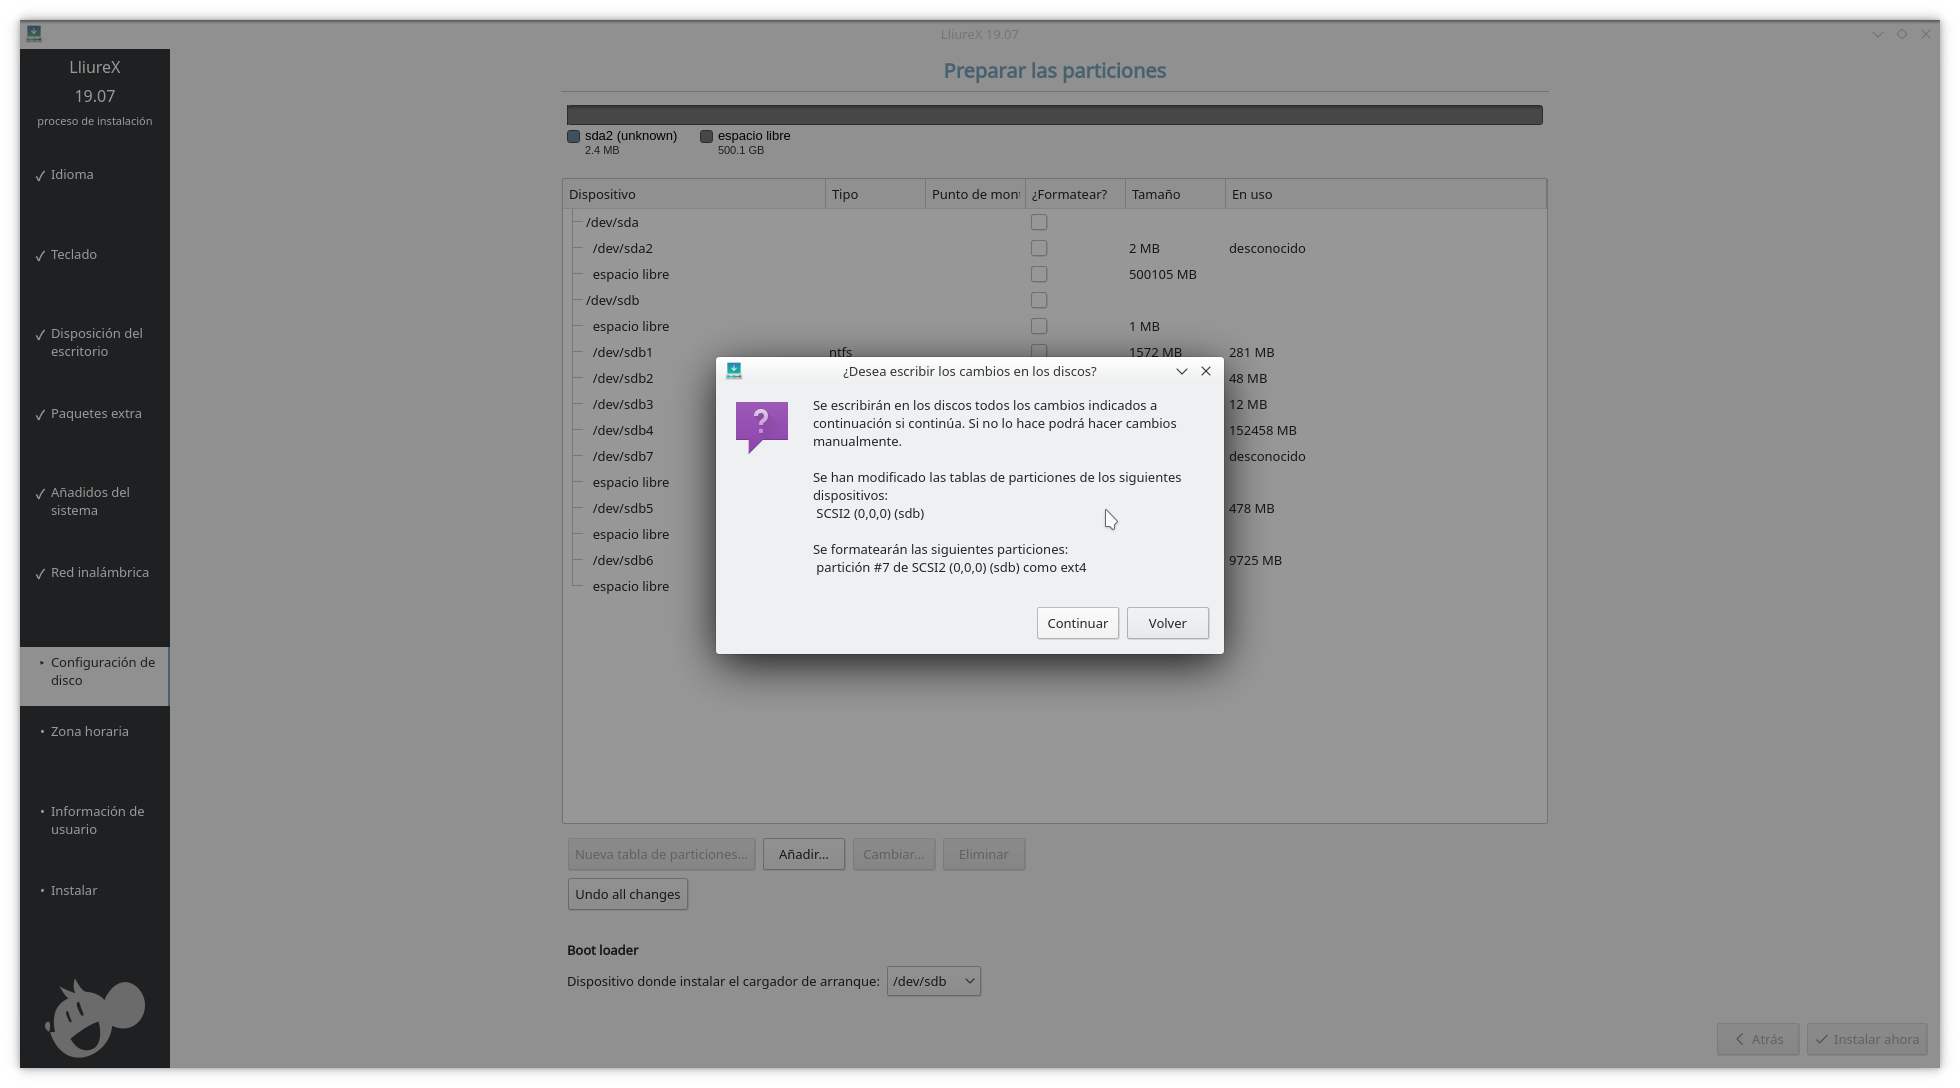Select the Zona horaria step in the sidebar
Screen dimensions: 1960x1088
click(90, 731)
